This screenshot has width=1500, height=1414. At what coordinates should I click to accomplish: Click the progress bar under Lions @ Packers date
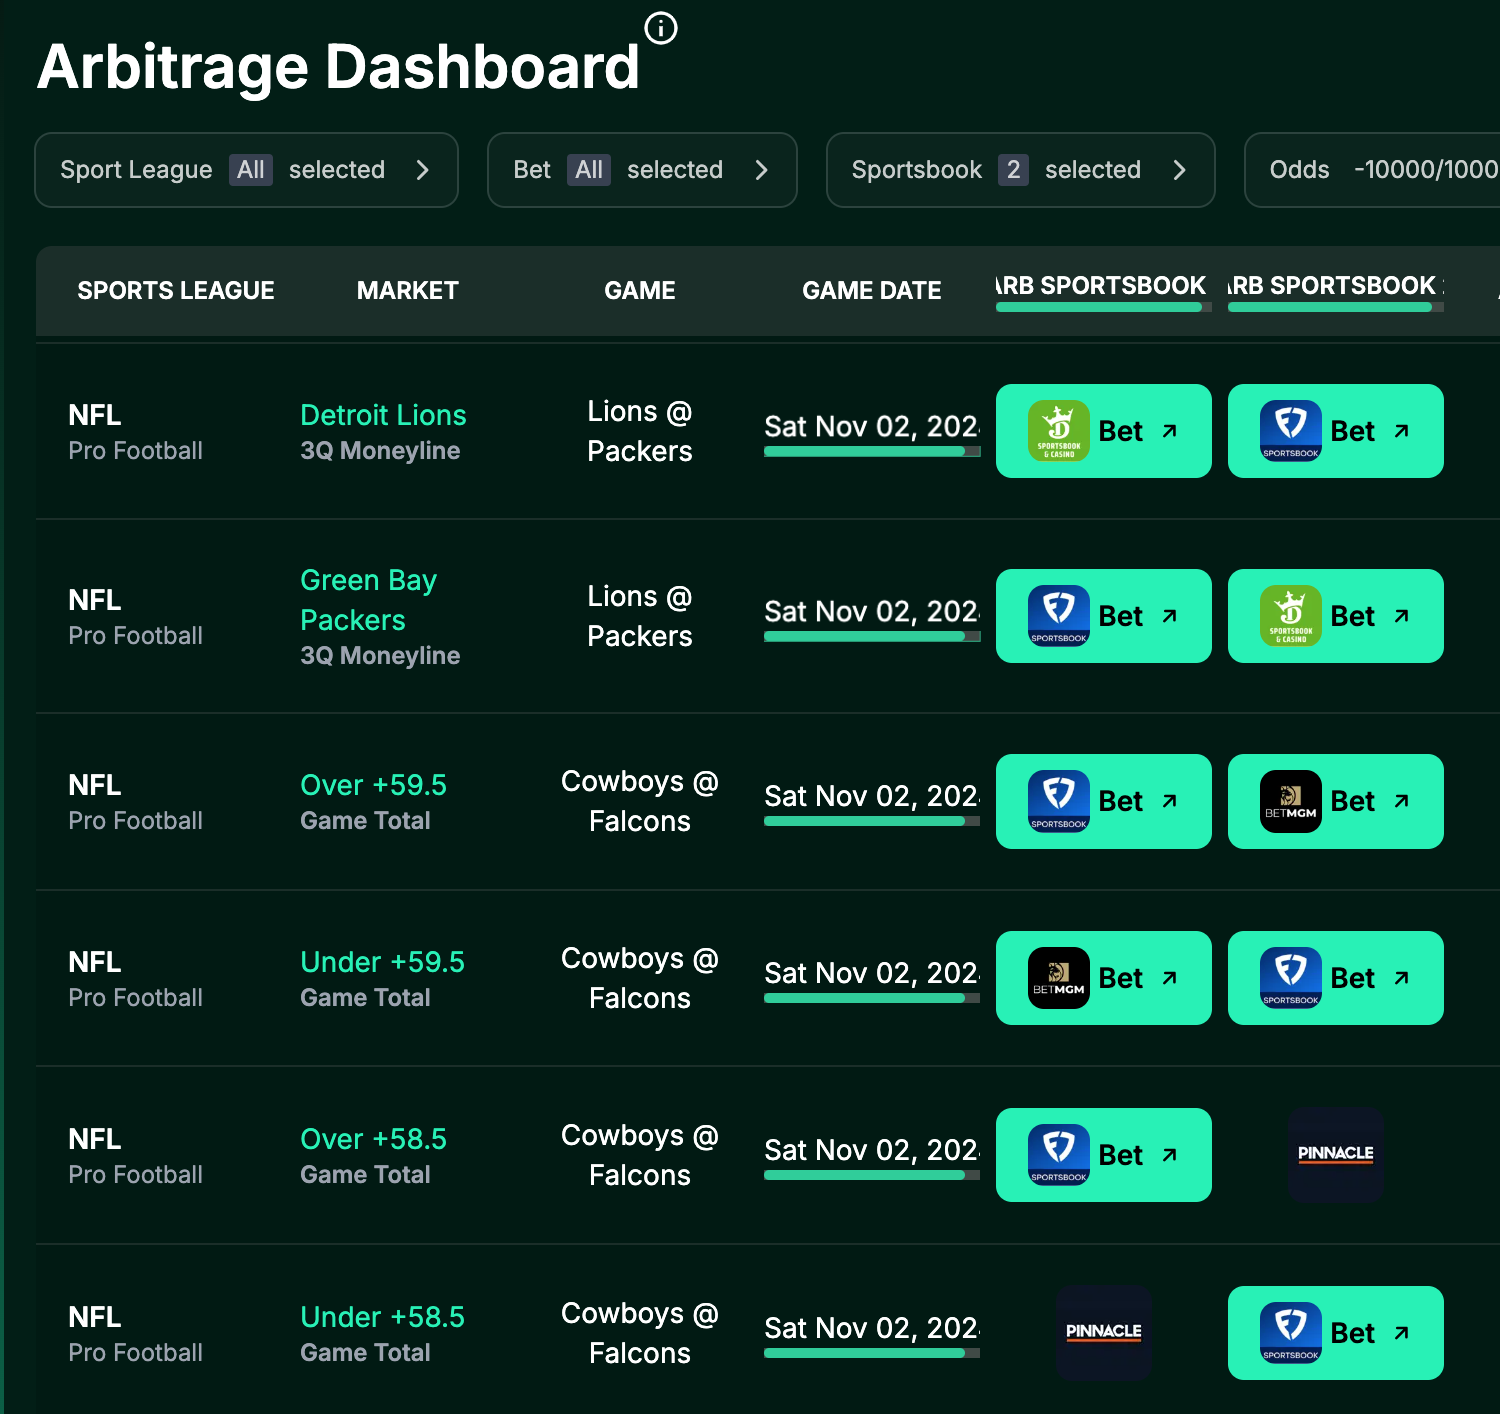(x=871, y=452)
